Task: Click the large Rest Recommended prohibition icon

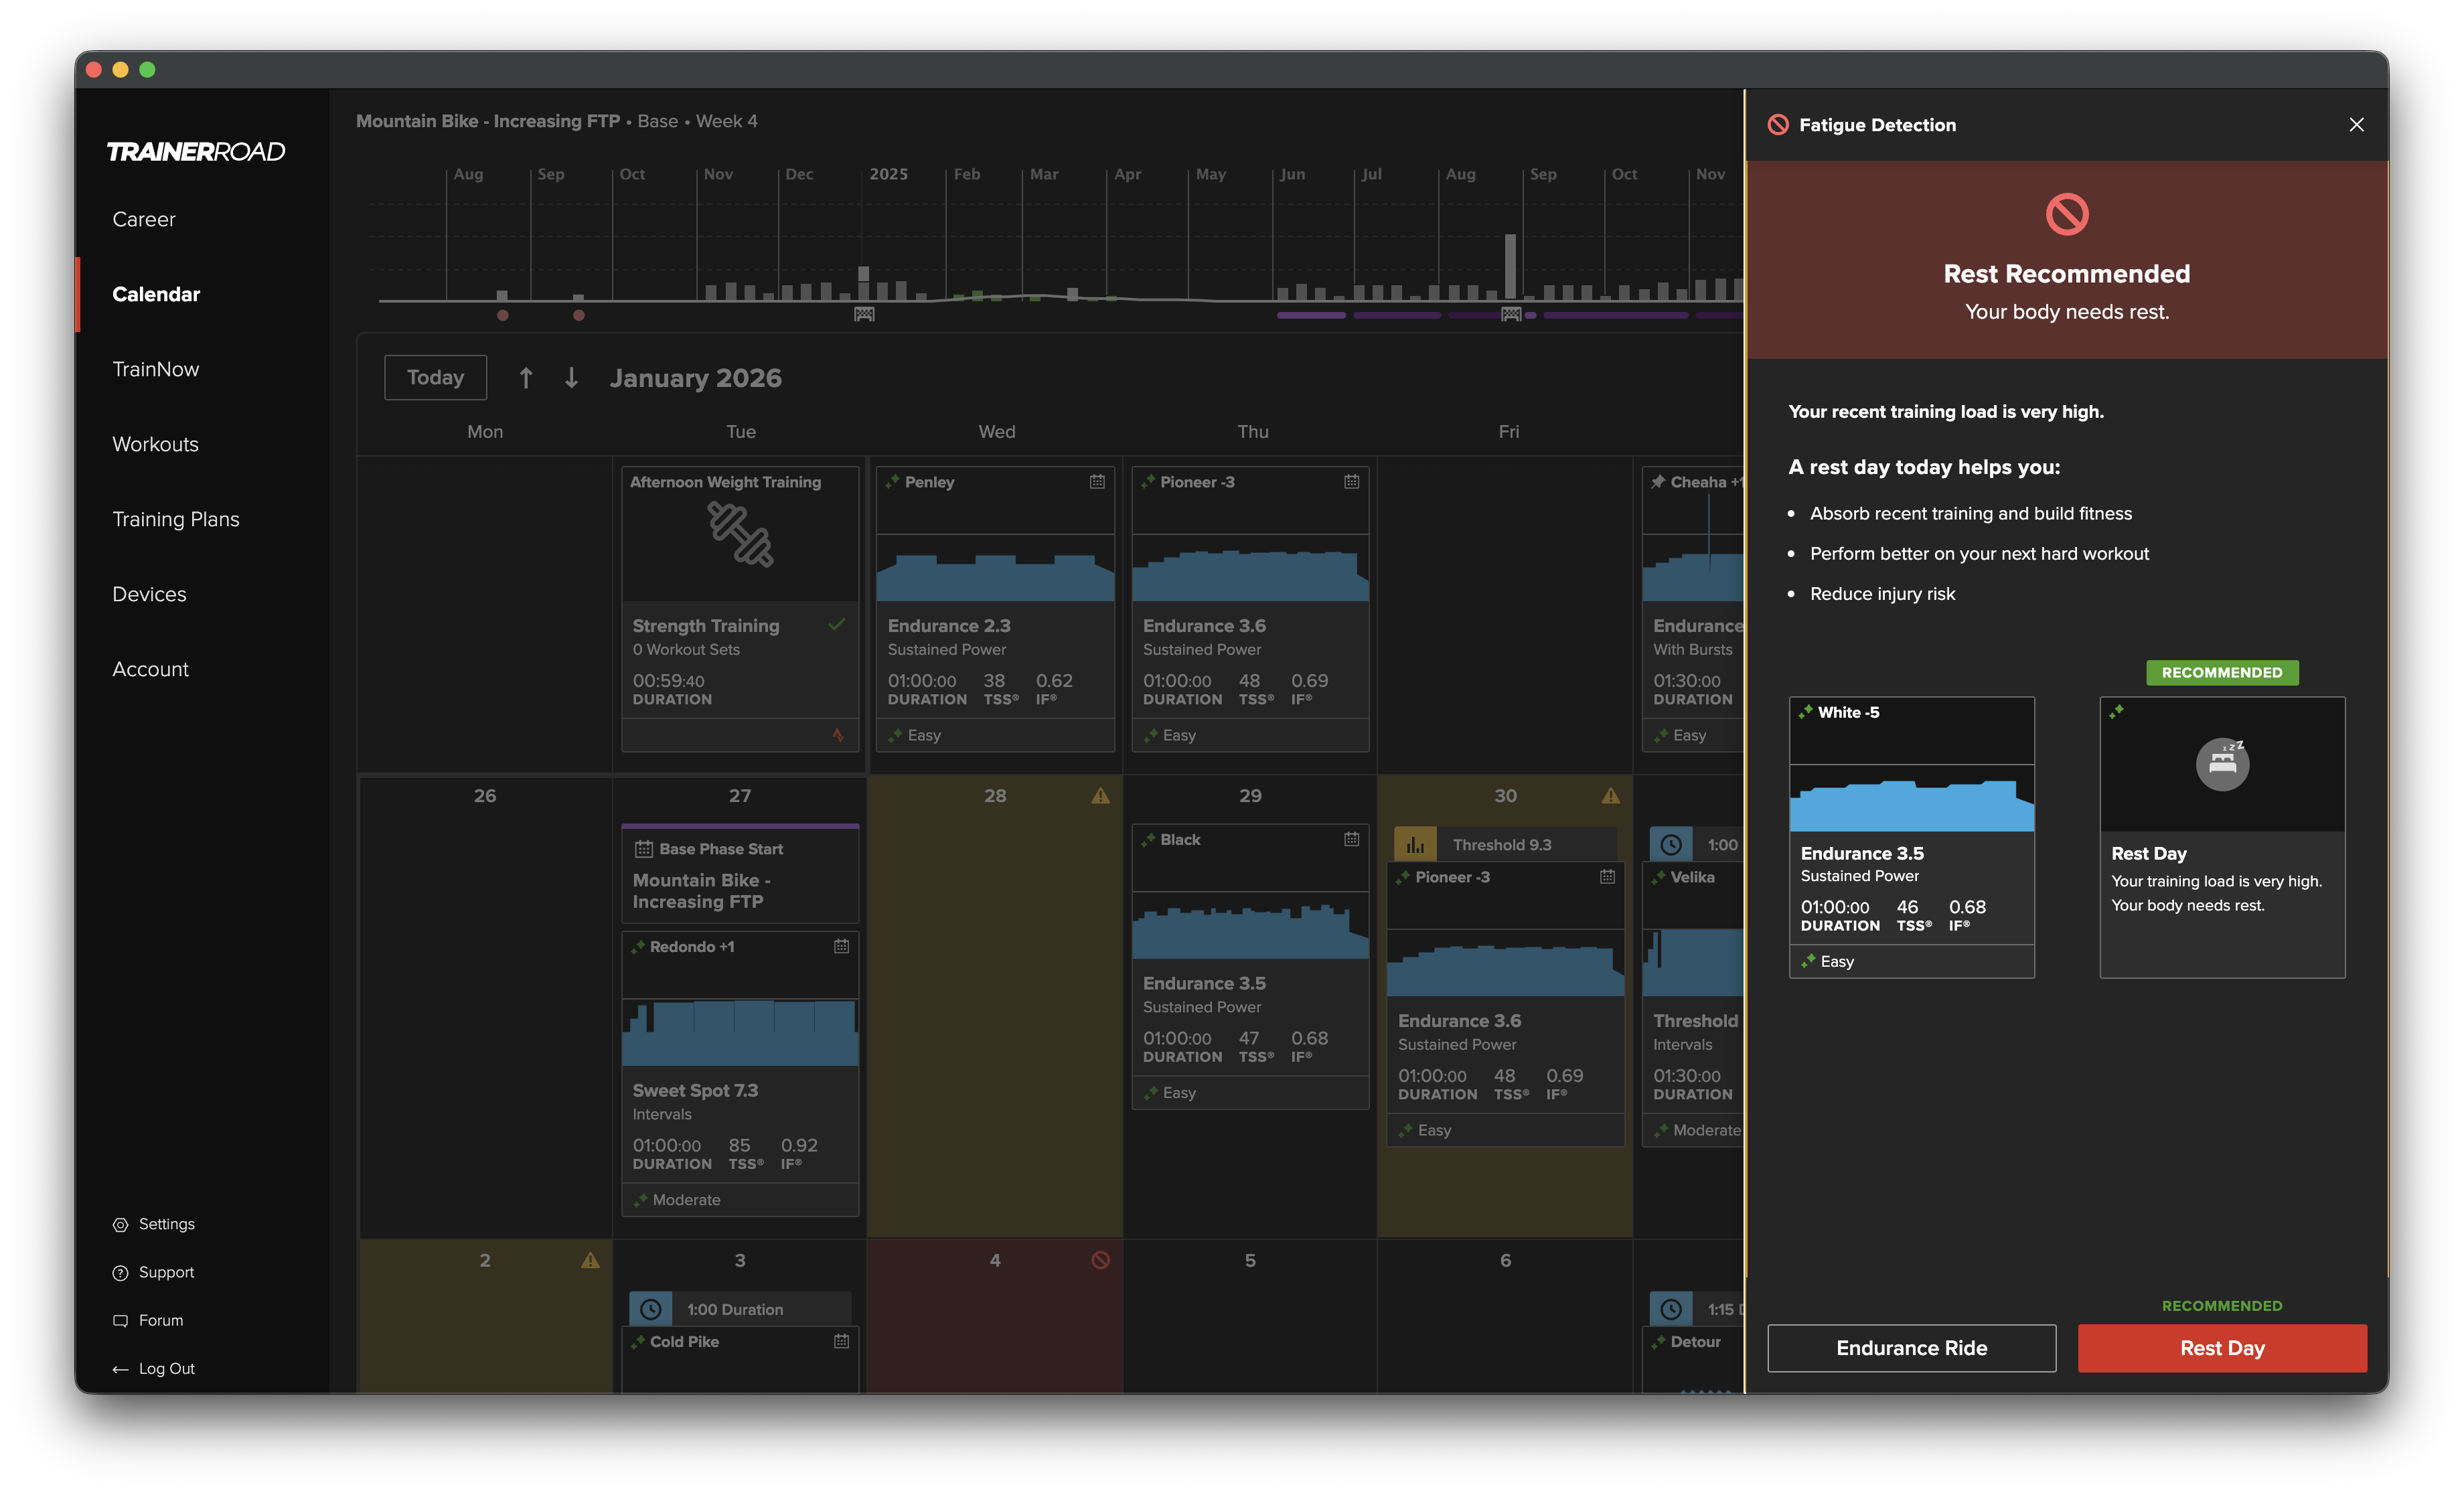Action: pyautogui.click(x=2066, y=214)
